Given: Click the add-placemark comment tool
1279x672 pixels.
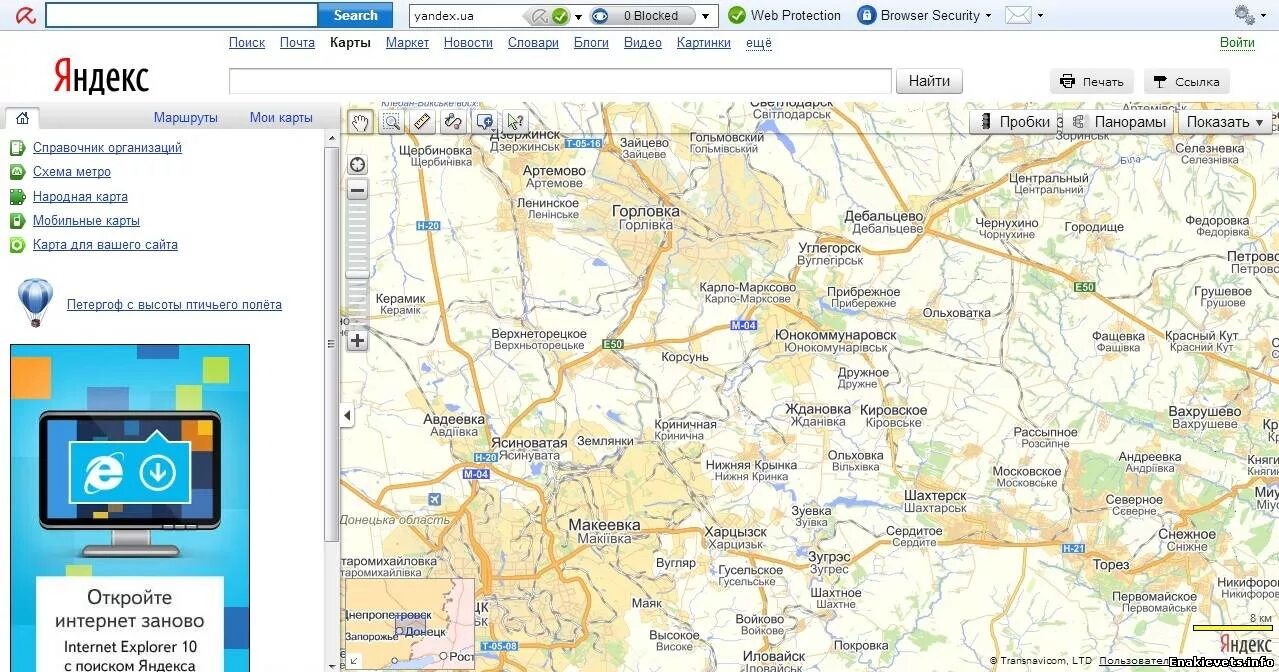Looking at the screenshot, I should [x=484, y=122].
